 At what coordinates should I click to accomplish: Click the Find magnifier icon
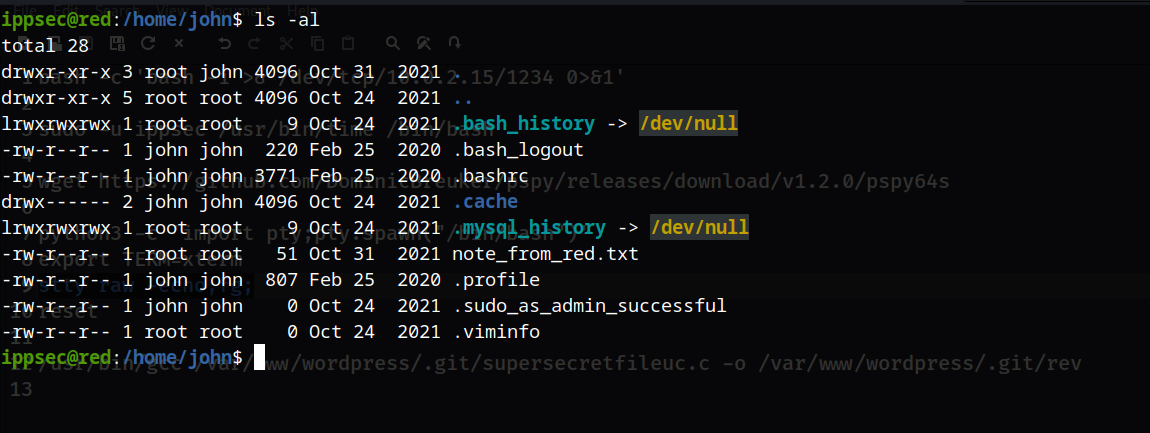pos(392,44)
